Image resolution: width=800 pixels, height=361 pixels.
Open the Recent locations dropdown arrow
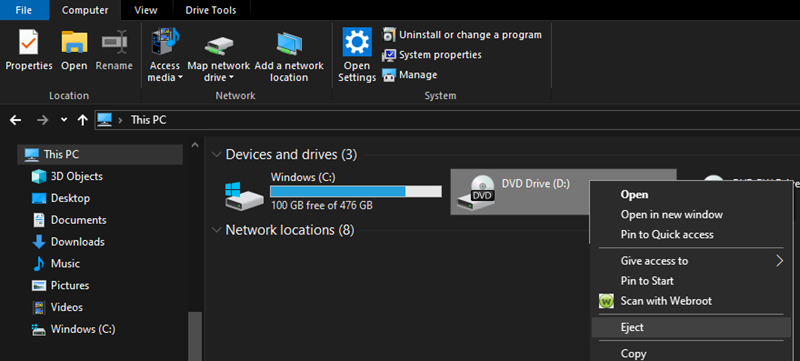point(64,120)
